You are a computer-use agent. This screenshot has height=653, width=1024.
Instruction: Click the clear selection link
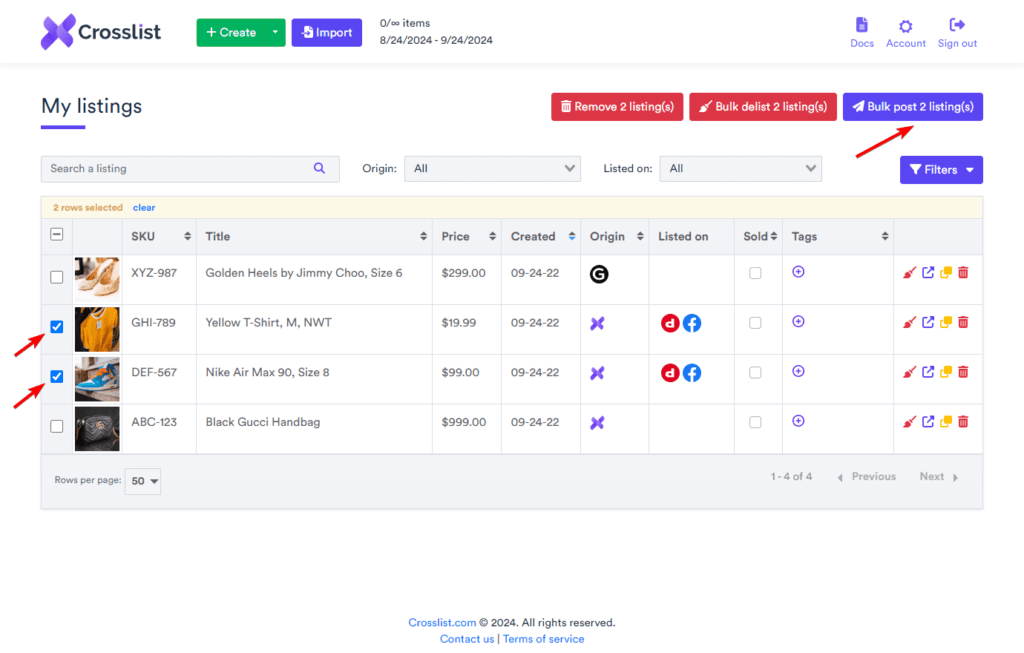click(x=144, y=208)
